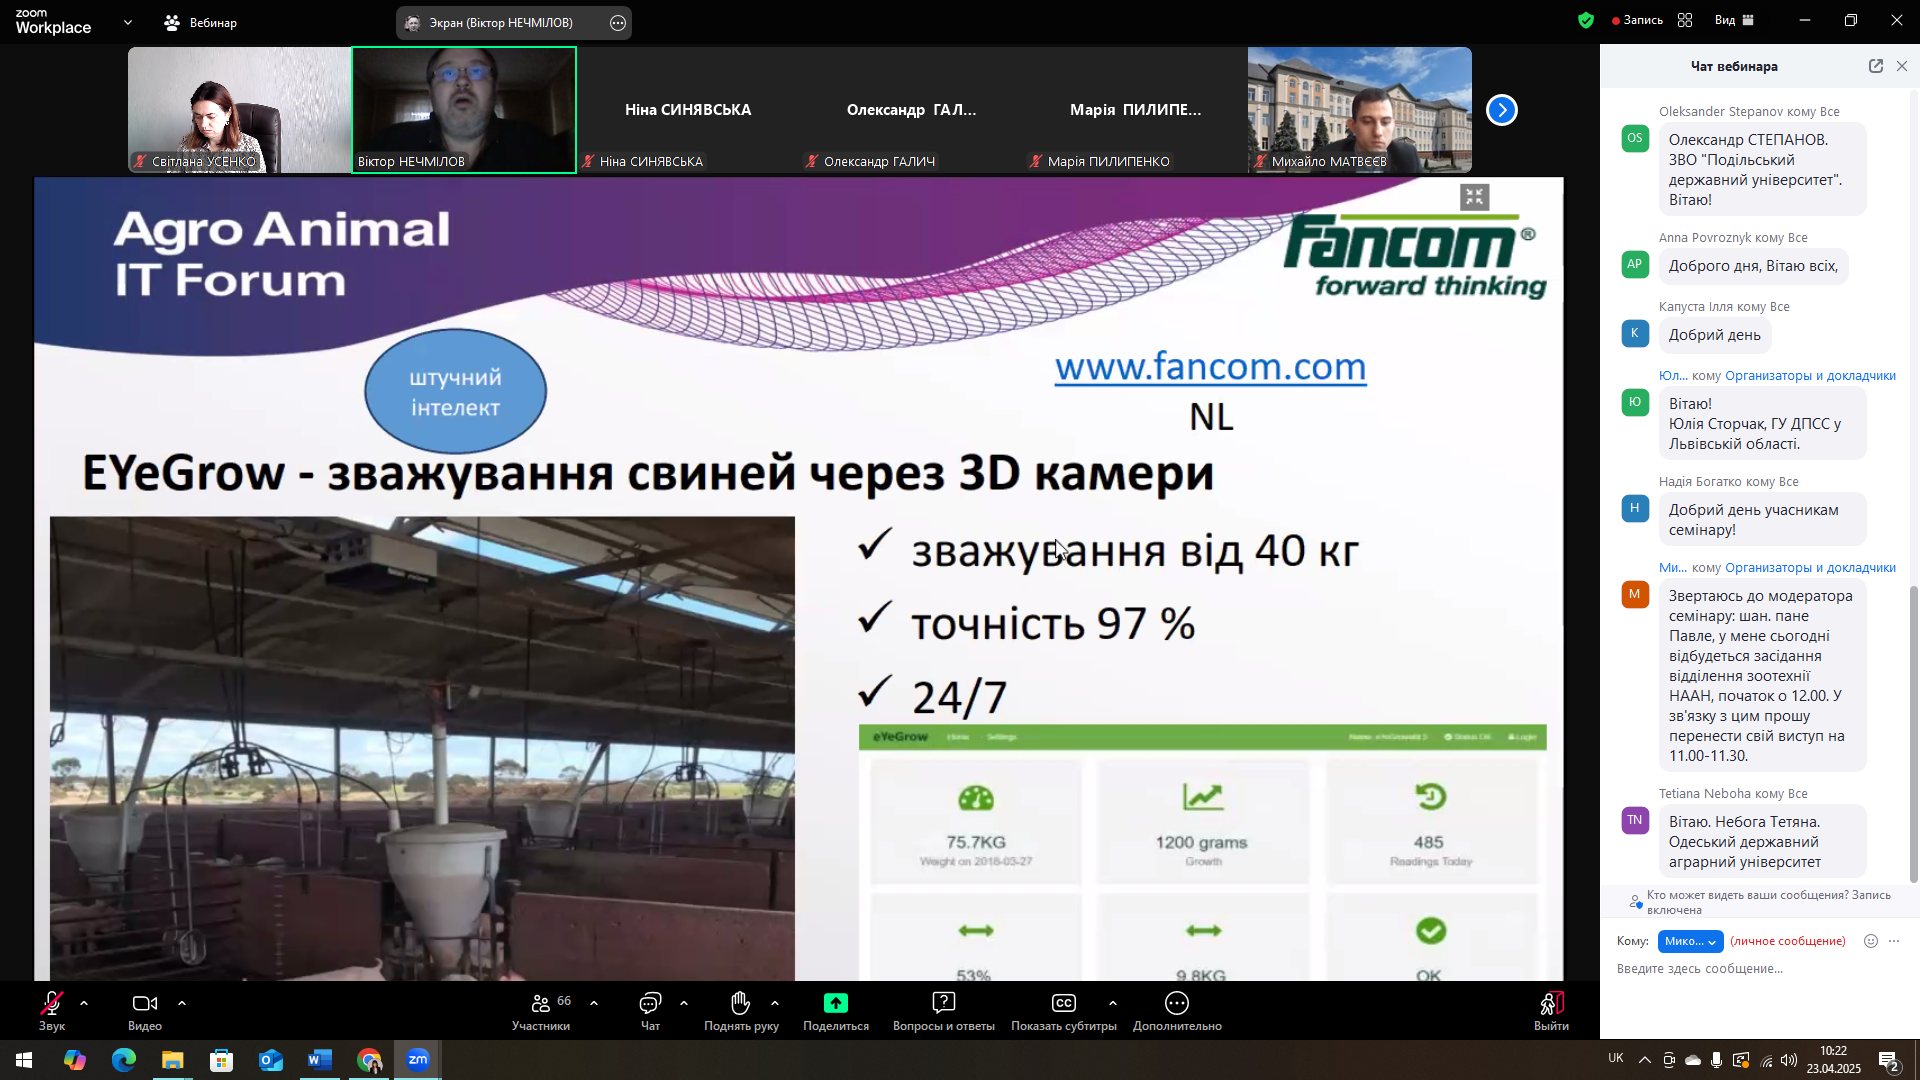Raise hand with Поднять руку
1920x1080 pixels.
[x=741, y=1011]
